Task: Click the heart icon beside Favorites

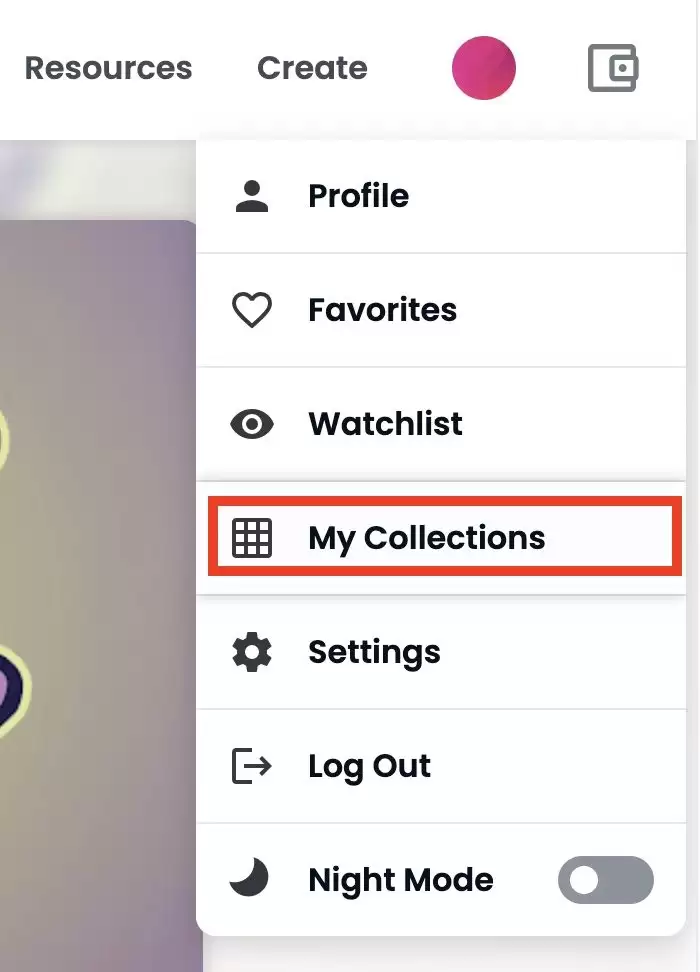Action: pos(252,310)
